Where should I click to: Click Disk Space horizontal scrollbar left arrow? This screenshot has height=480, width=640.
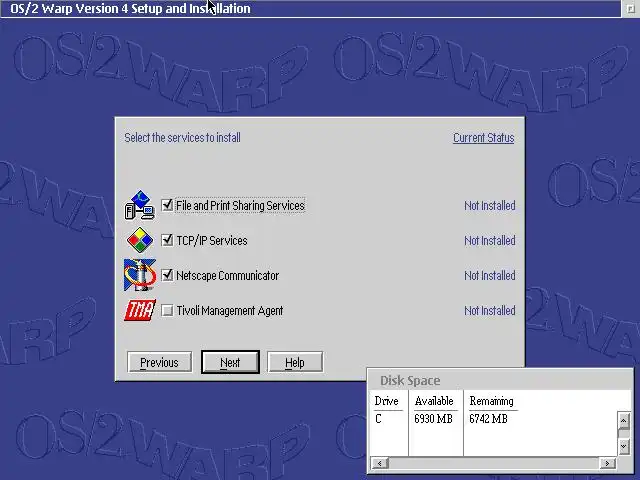(x=380, y=463)
